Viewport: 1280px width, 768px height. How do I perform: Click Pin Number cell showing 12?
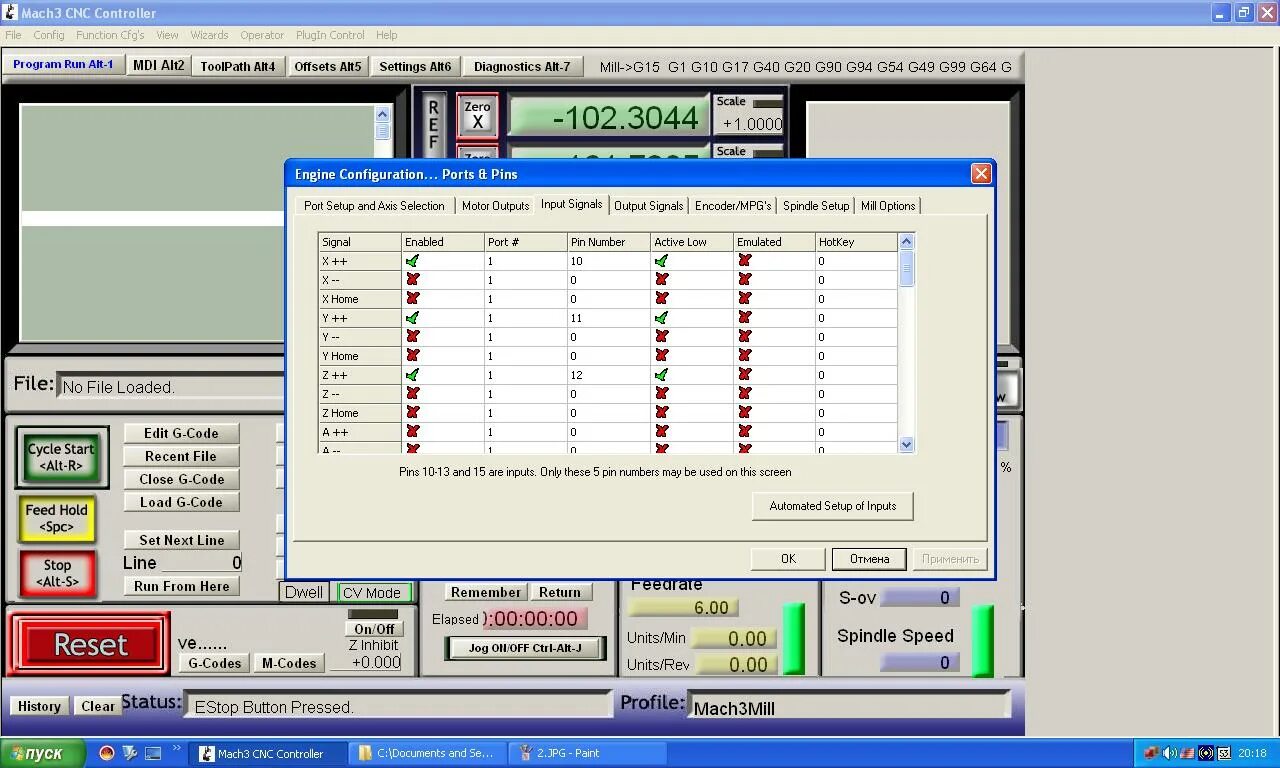click(608, 375)
